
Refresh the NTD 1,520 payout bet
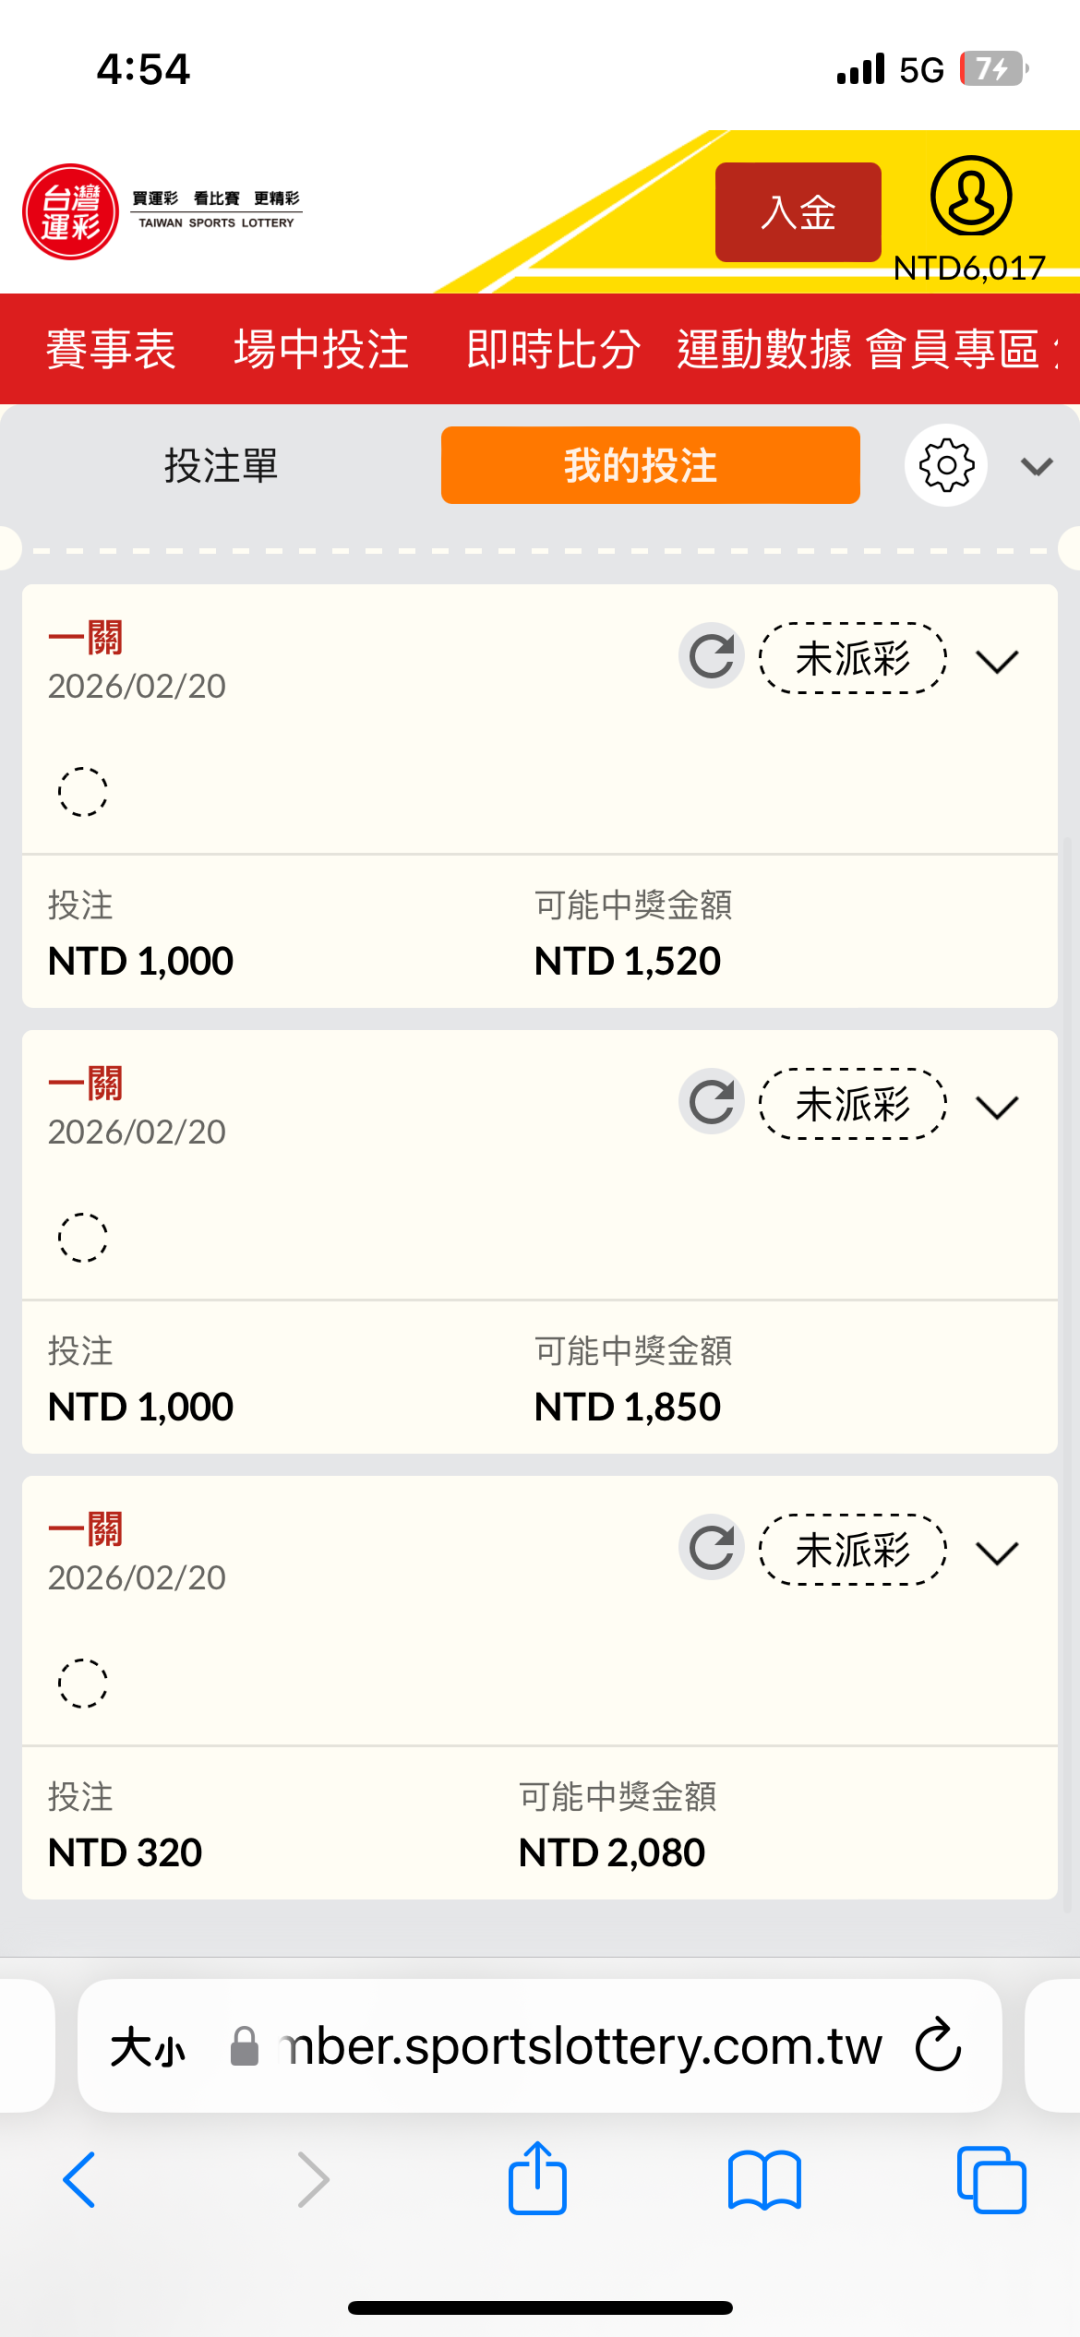[712, 657]
